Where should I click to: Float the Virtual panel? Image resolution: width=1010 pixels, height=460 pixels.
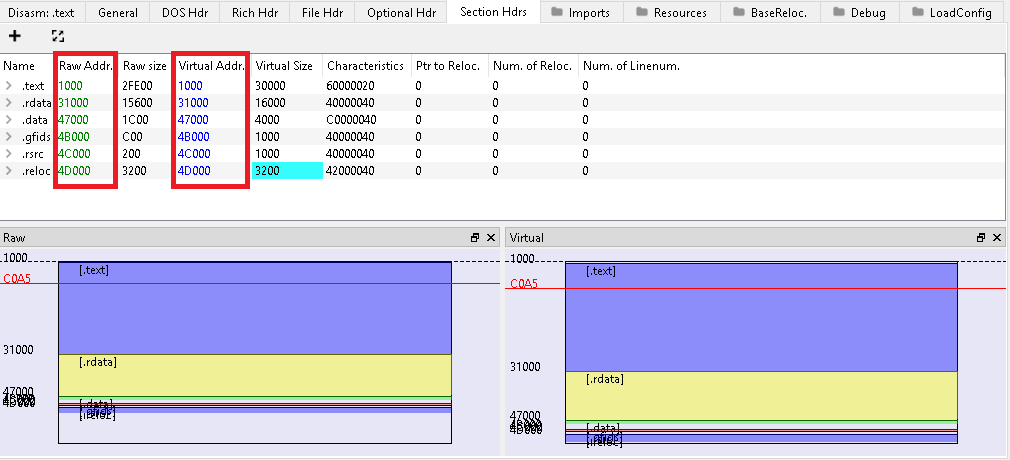pos(981,238)
